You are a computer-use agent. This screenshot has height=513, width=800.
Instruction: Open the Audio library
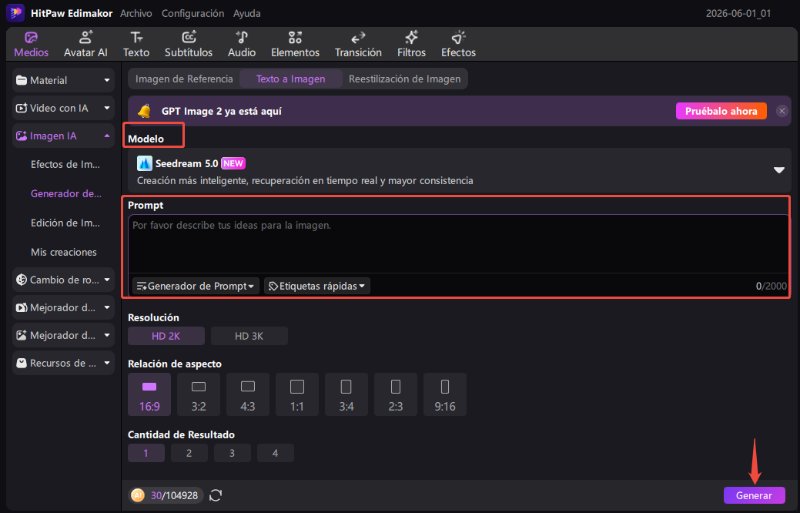[x=241, y=44]
